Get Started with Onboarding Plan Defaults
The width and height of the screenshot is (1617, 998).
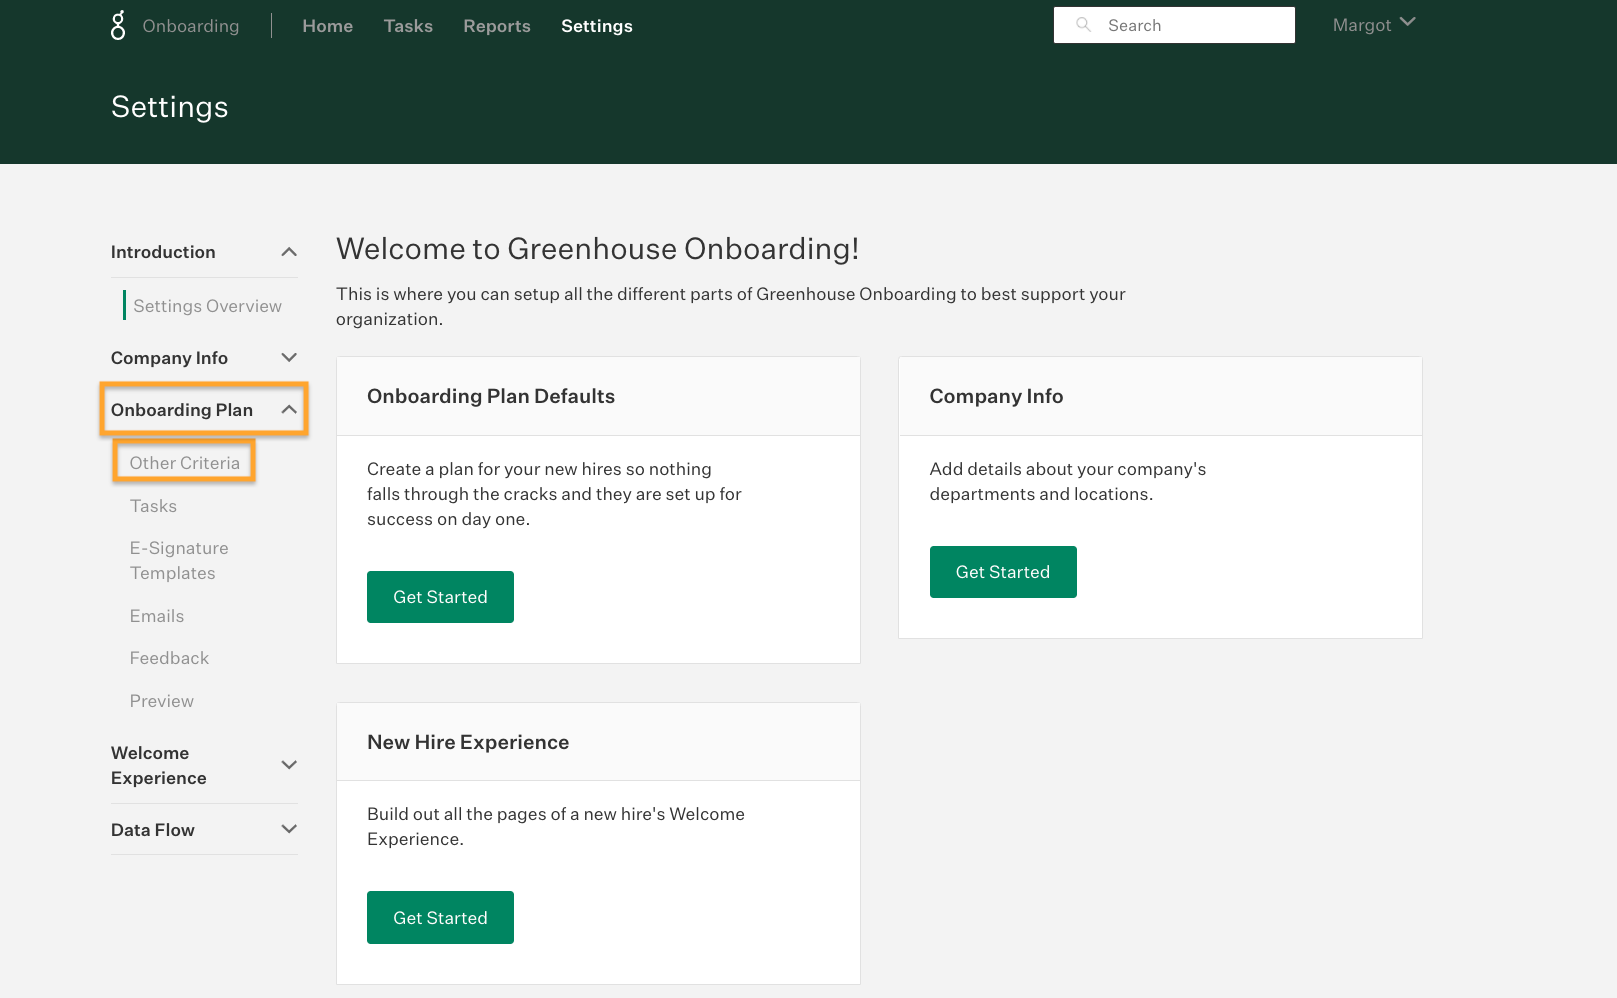click(x=440, y=597)
